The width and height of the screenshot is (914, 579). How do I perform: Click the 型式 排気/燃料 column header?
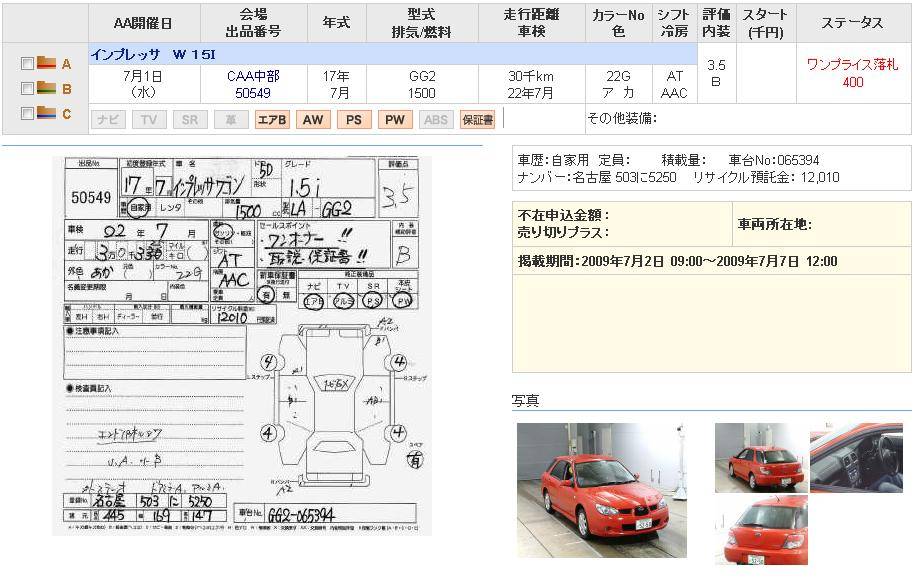pyautogui.click(x=421, y=23)
